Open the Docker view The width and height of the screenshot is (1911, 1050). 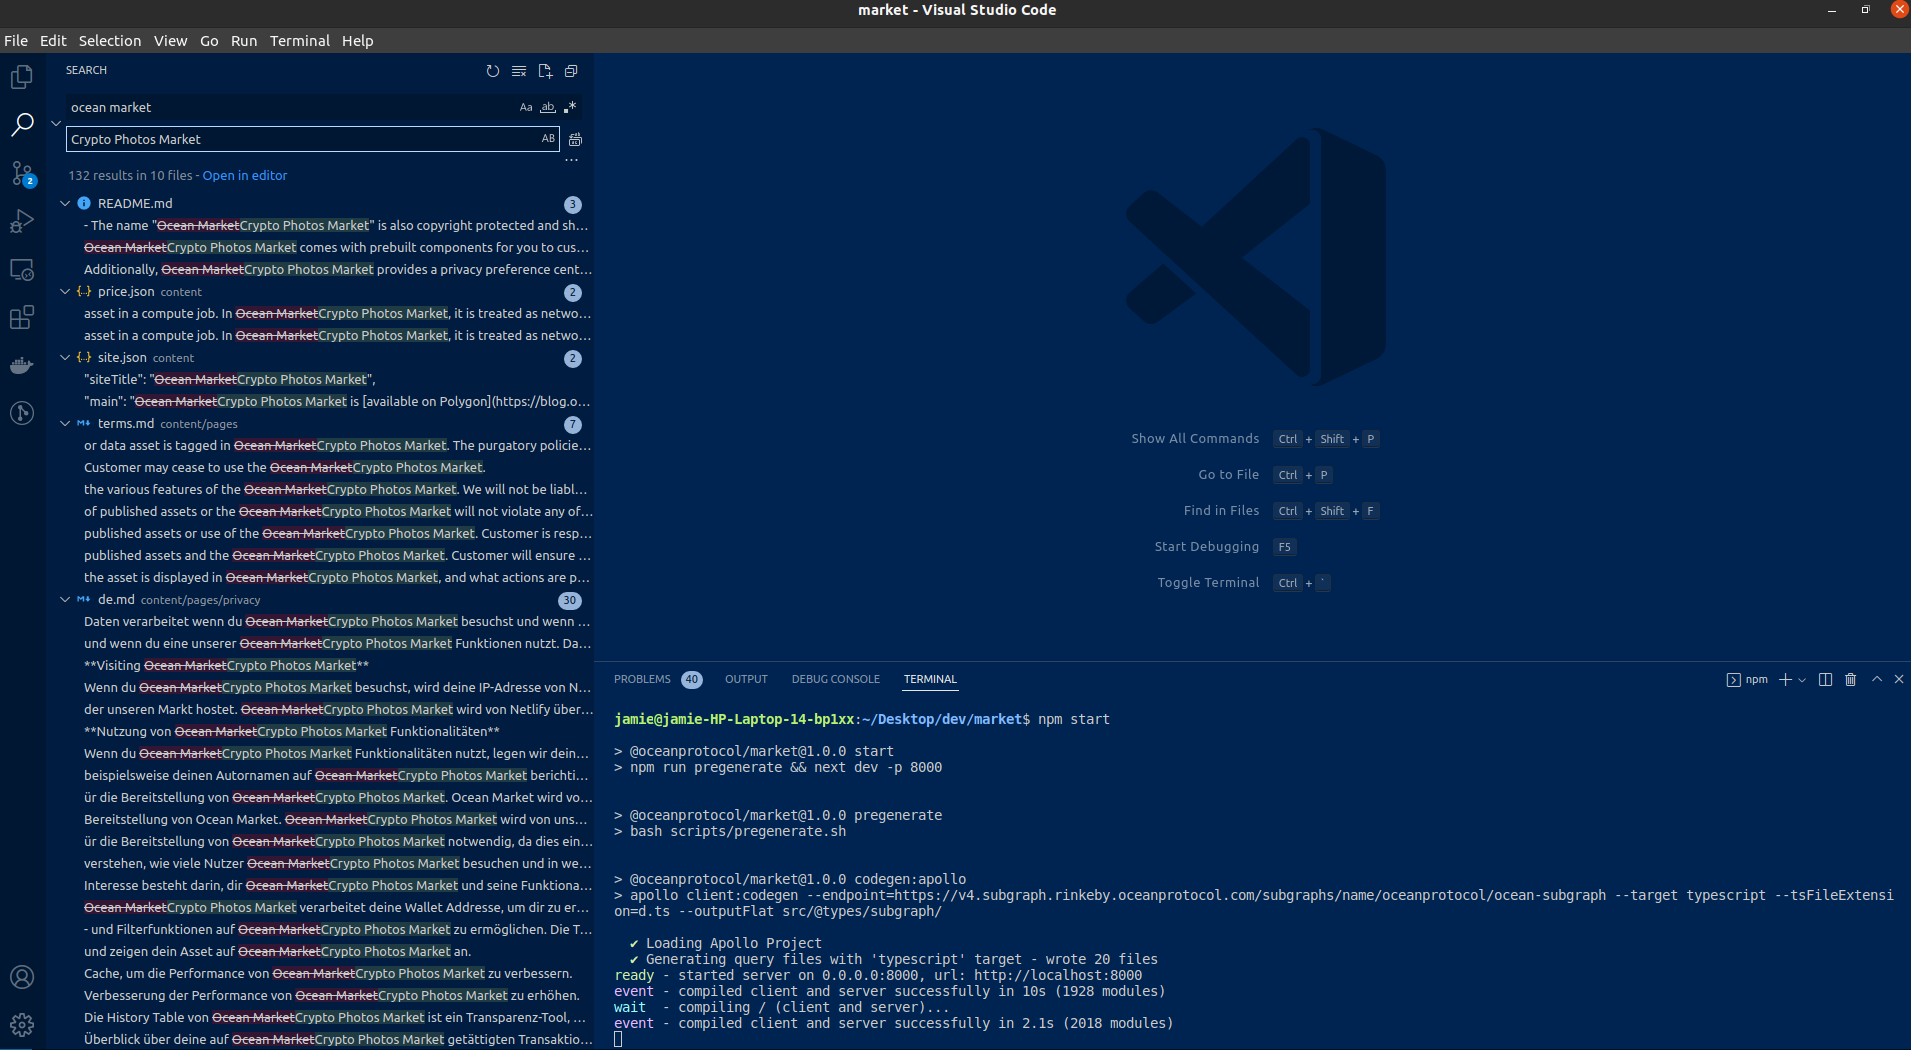pos(22,366)
